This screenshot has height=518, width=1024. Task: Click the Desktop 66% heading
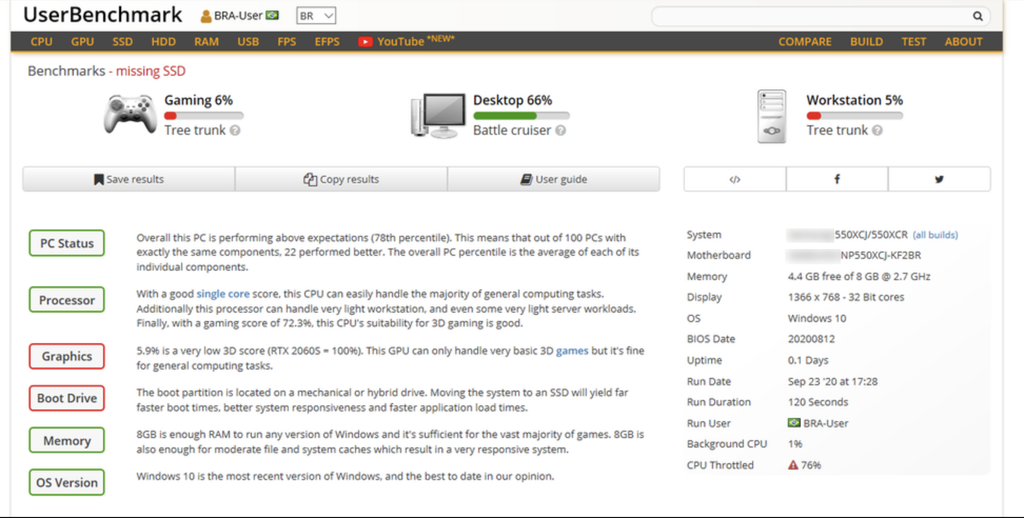tap(513, 100)
